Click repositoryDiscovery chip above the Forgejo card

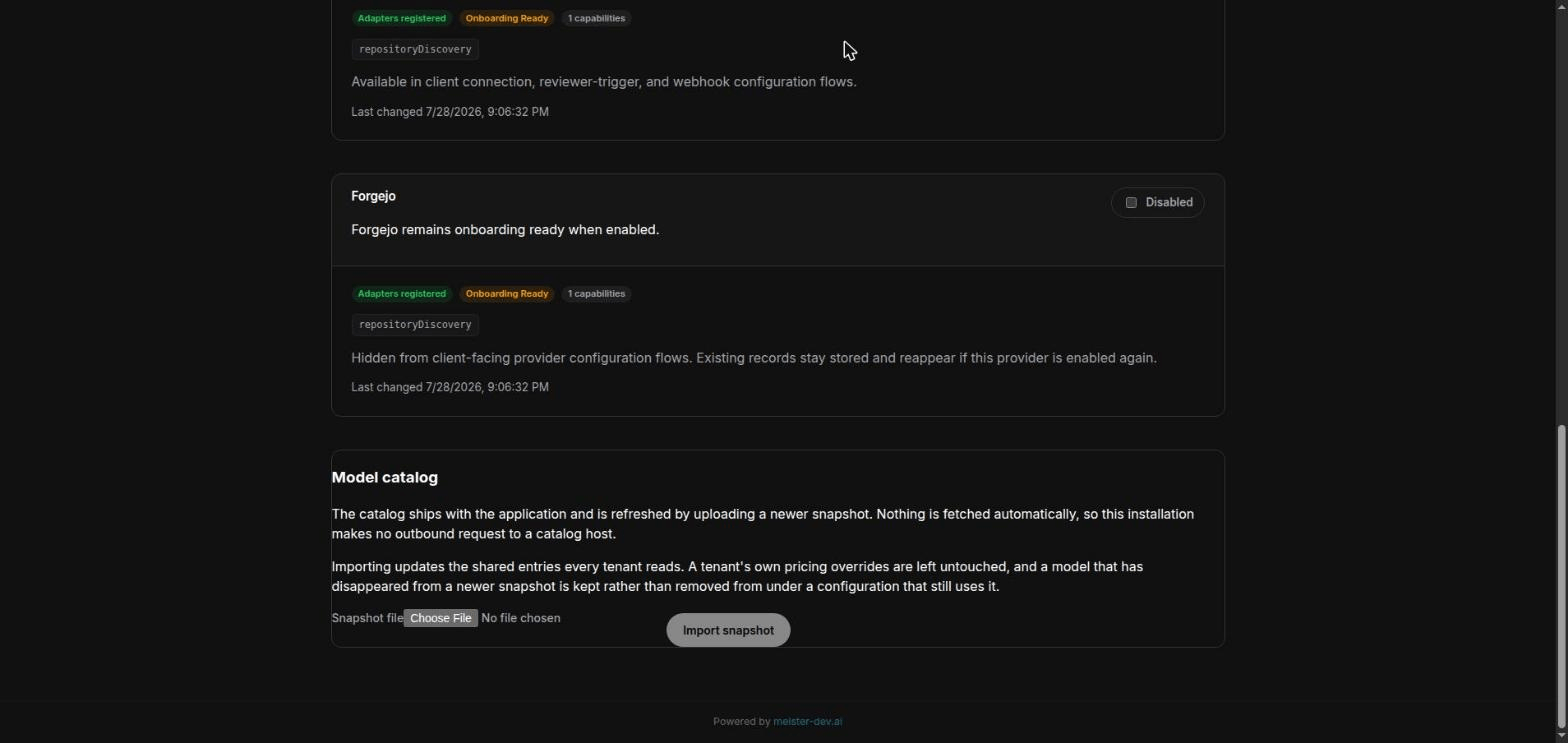415,49
